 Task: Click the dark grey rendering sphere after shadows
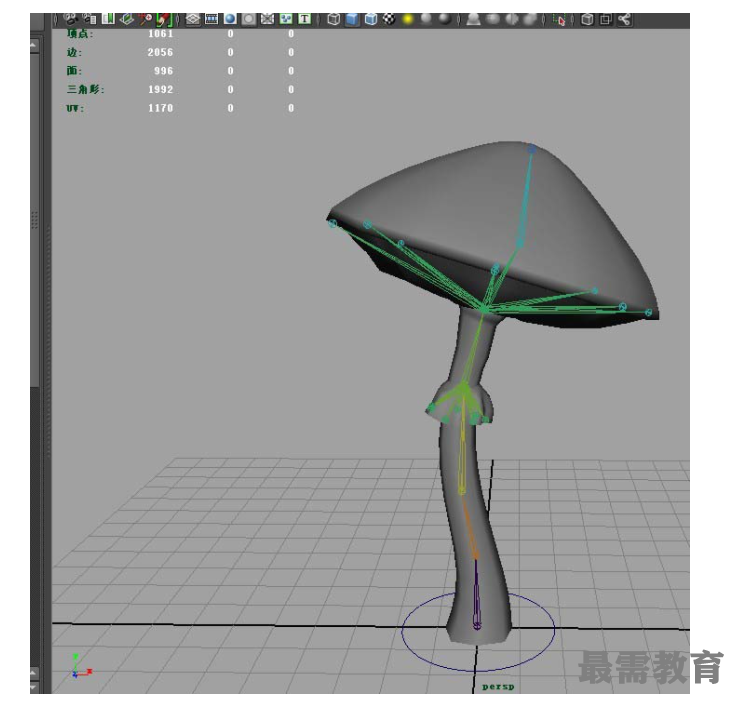click(445, 19)
